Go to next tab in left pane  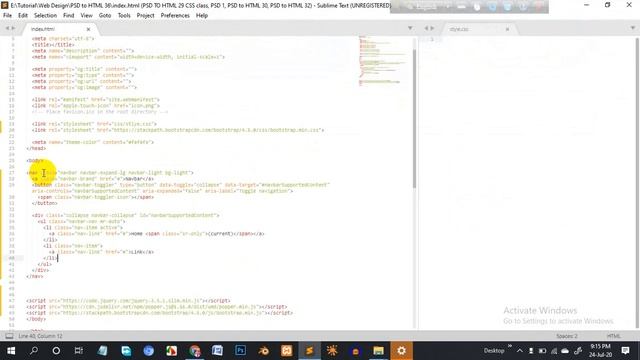pos(13,28)
